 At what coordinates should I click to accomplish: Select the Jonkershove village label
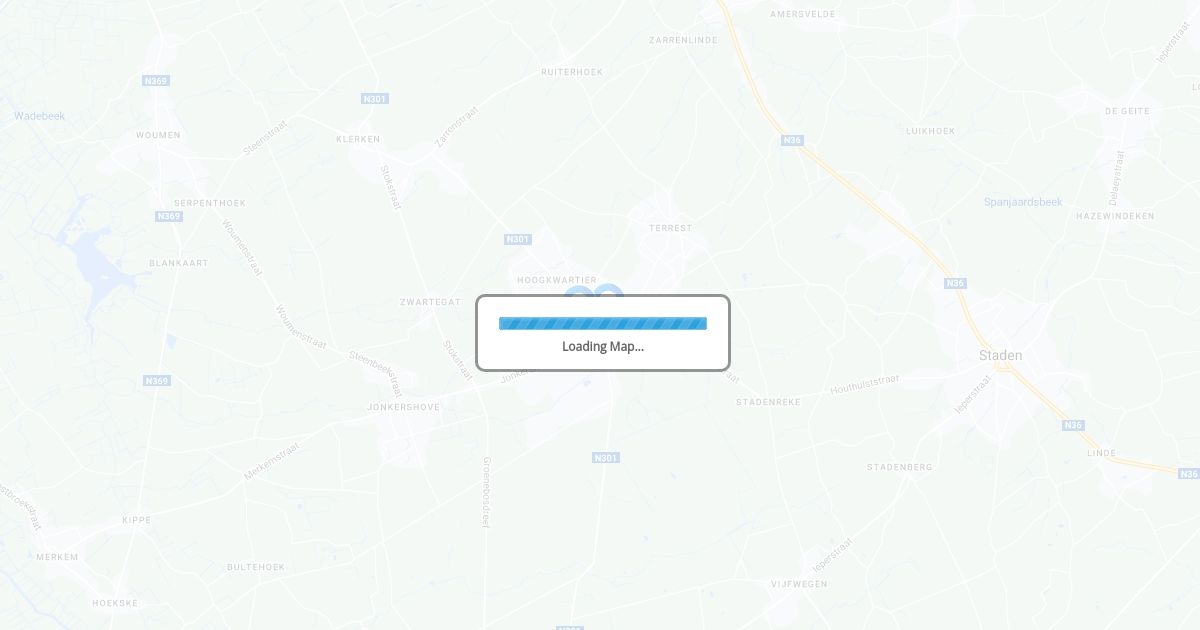click(x=403, y=407)
